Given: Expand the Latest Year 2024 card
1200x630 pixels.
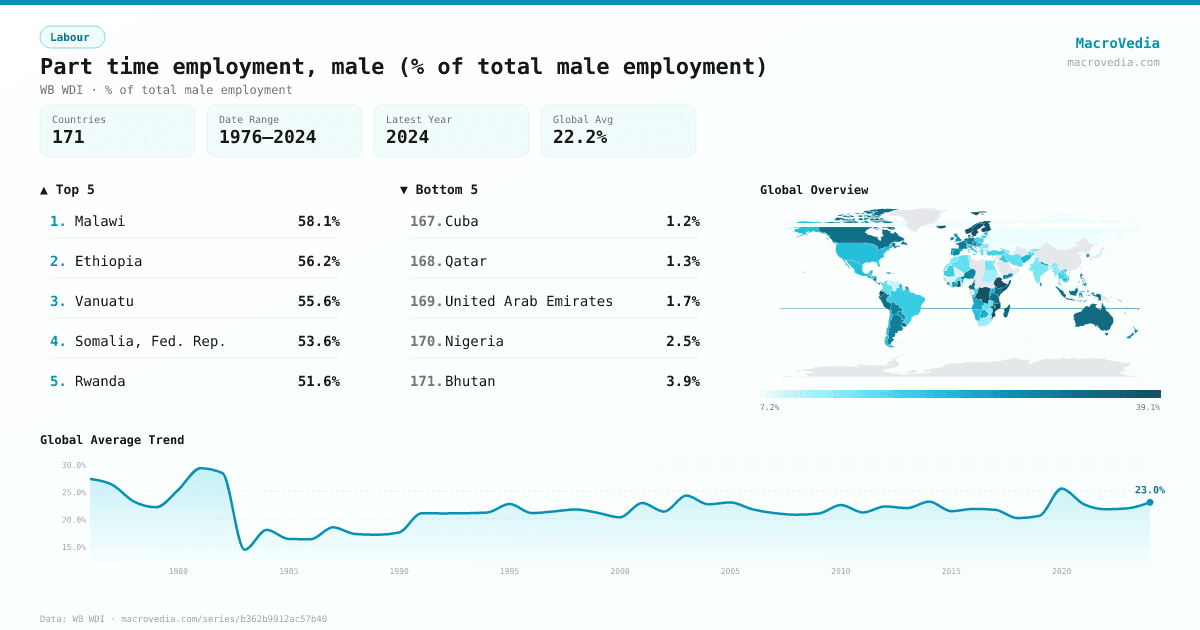Looking at the screenshot, I should tap(451, 130).
